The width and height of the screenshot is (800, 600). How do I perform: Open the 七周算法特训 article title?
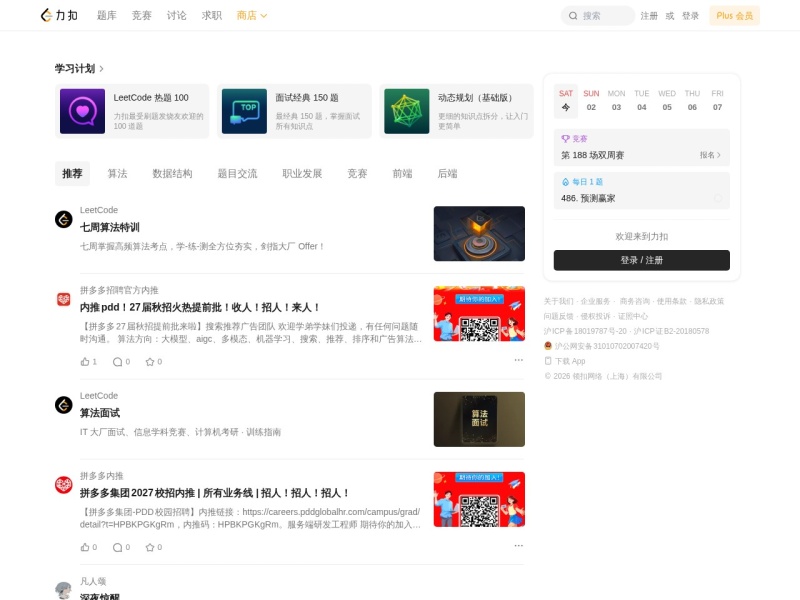pyautogui.click(x=110, y=227)
